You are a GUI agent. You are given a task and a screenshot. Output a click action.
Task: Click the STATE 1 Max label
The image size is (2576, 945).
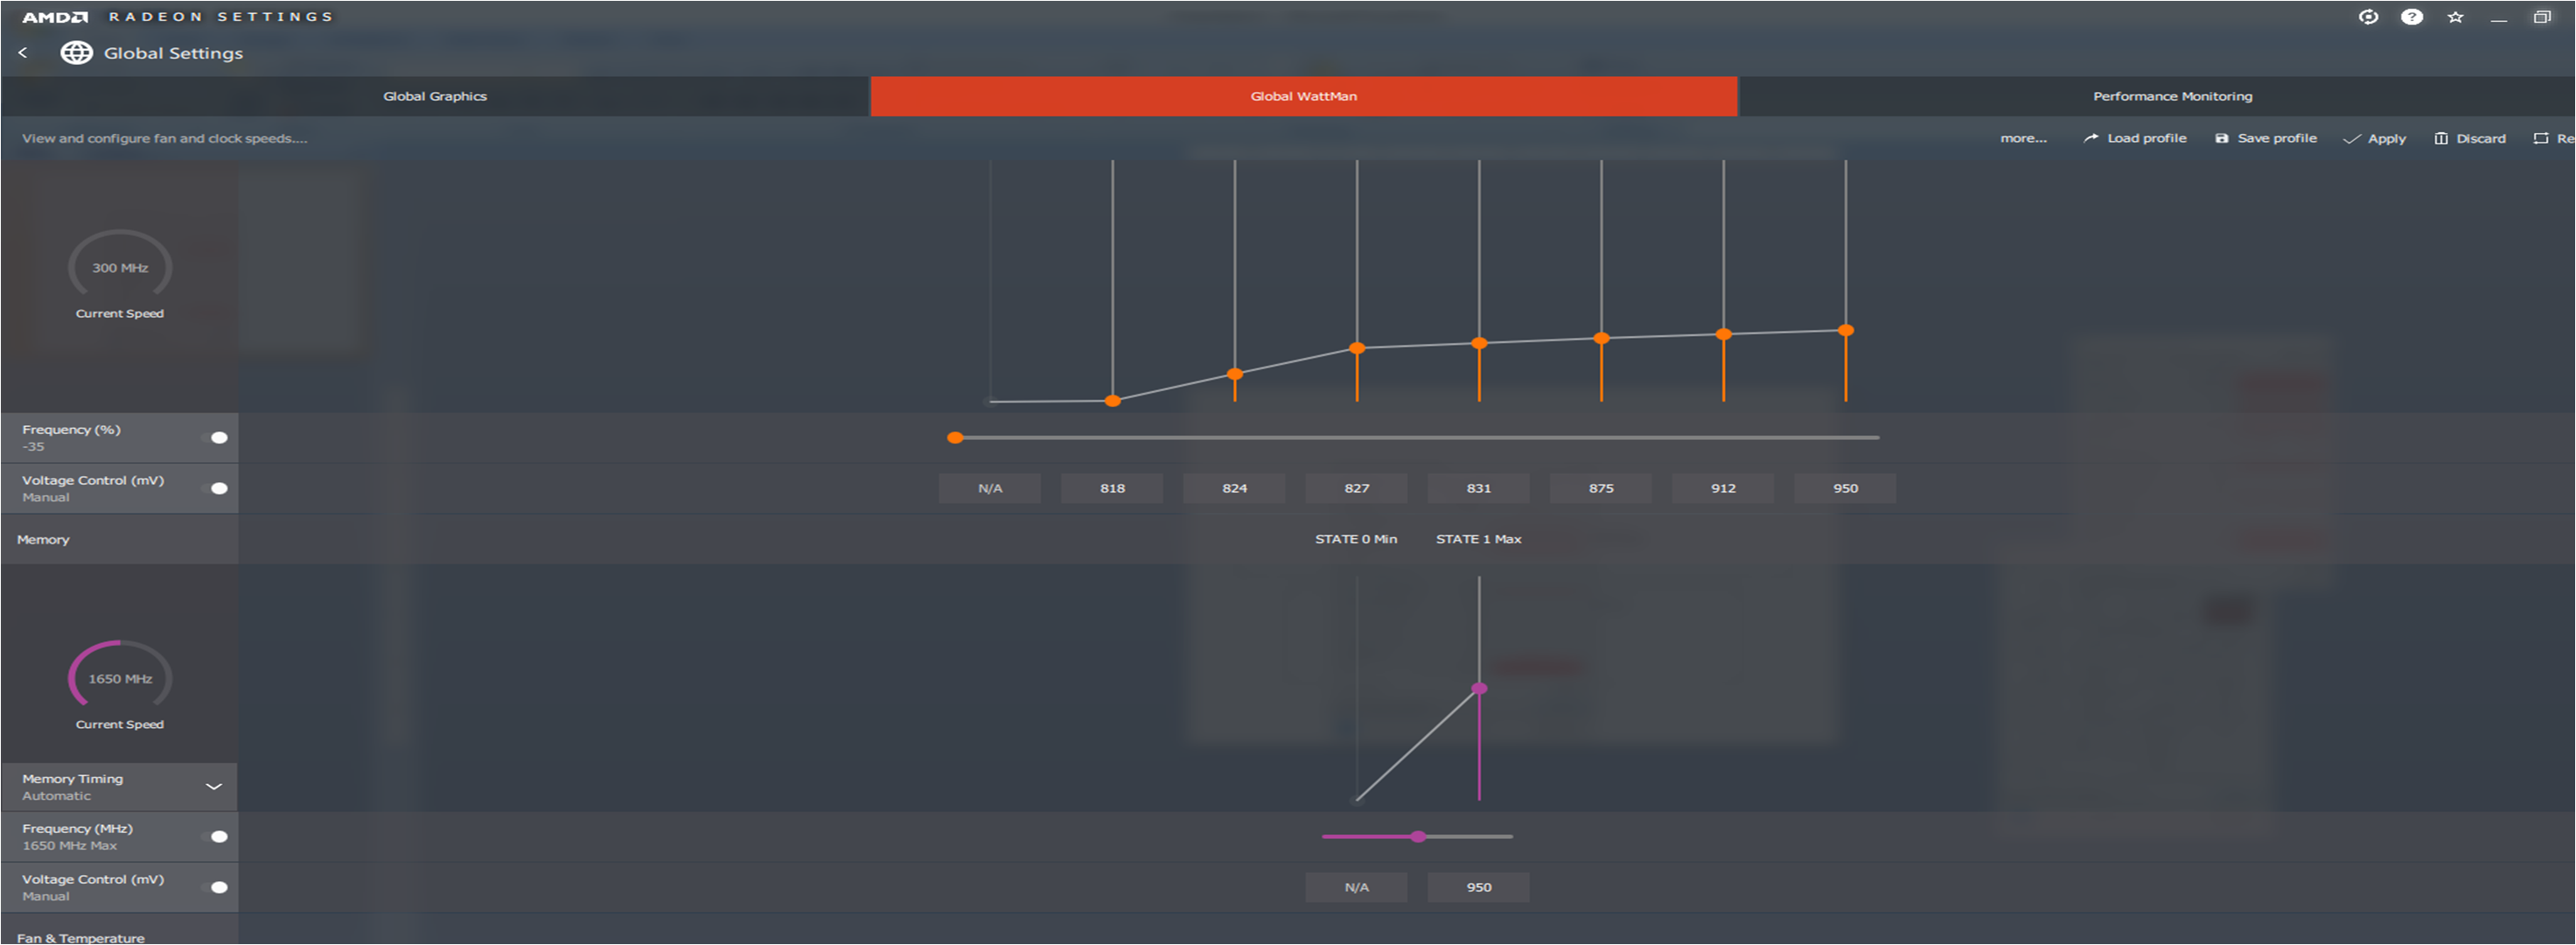tap(1478, 539)
